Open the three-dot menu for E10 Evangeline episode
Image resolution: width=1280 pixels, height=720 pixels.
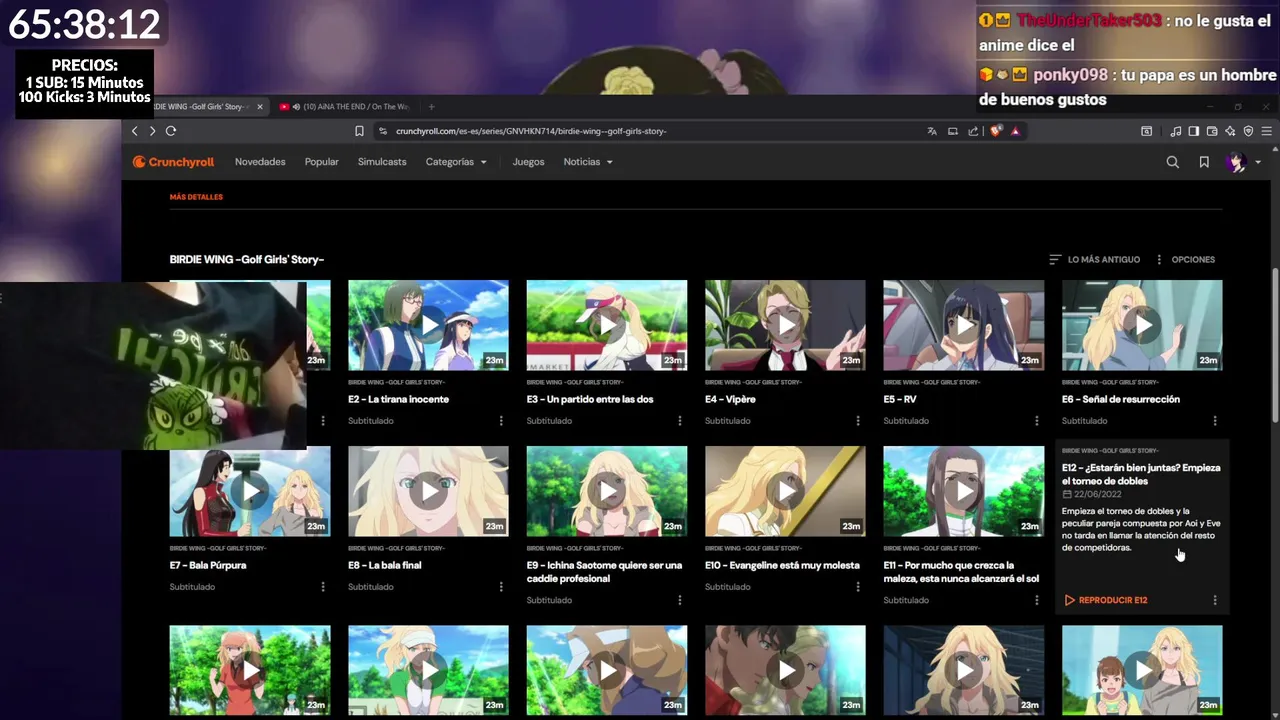click(858, 587)
